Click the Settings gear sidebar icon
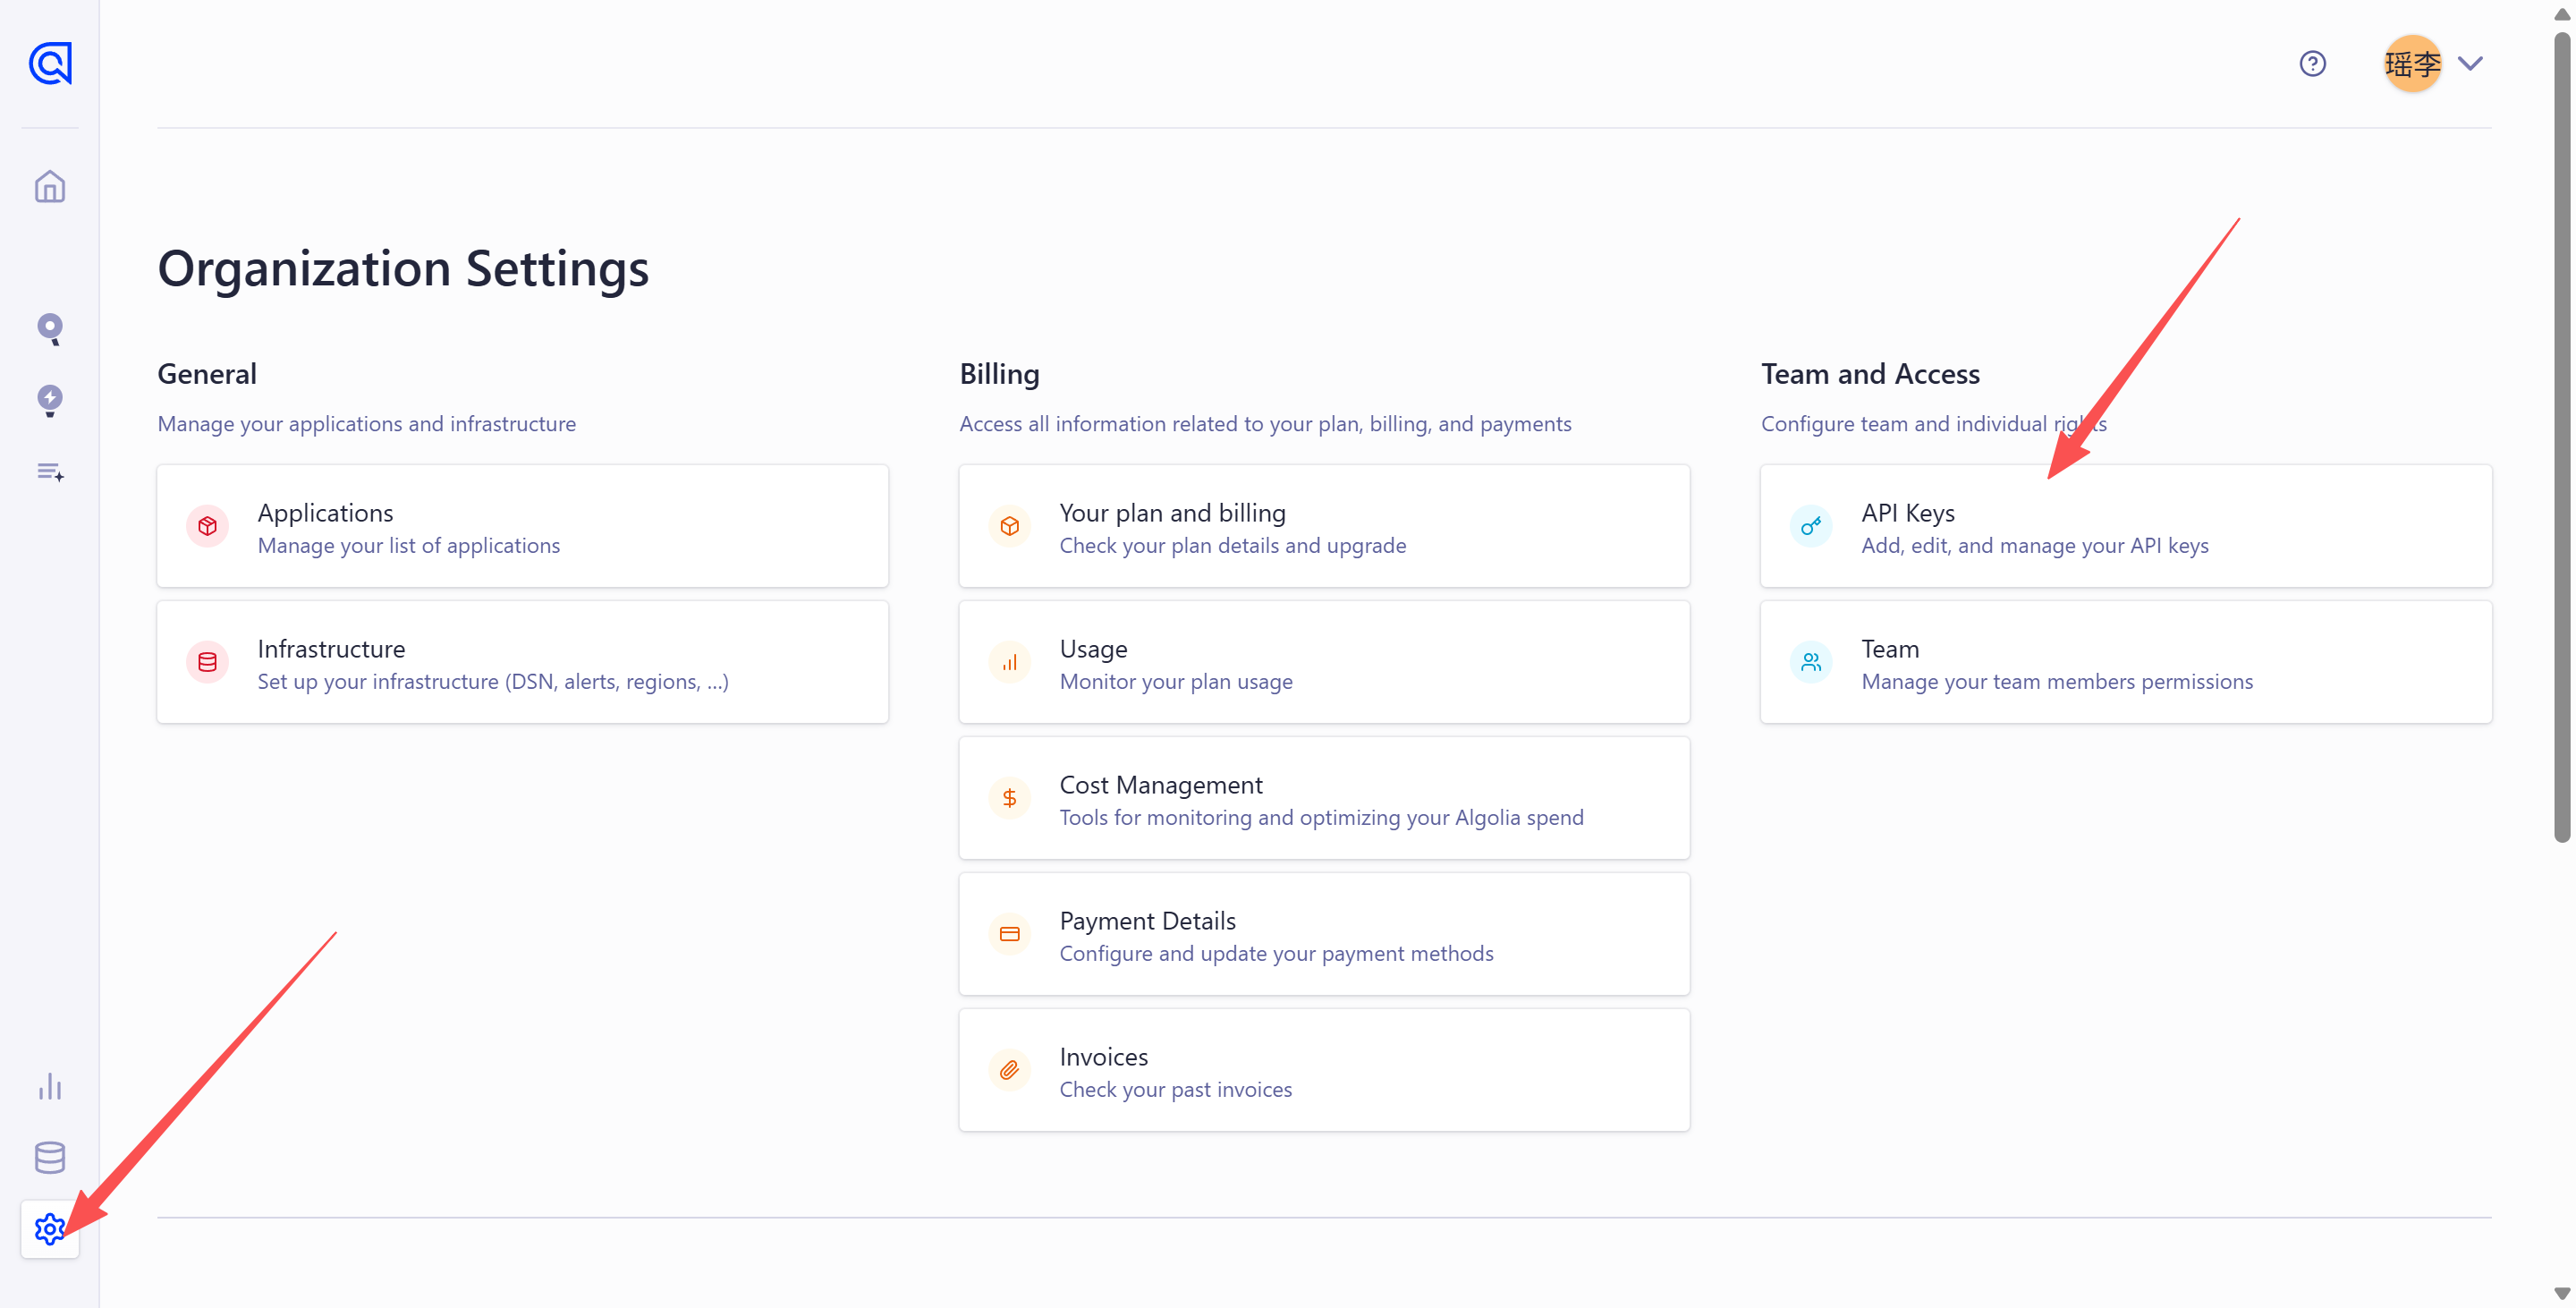 50,1229
